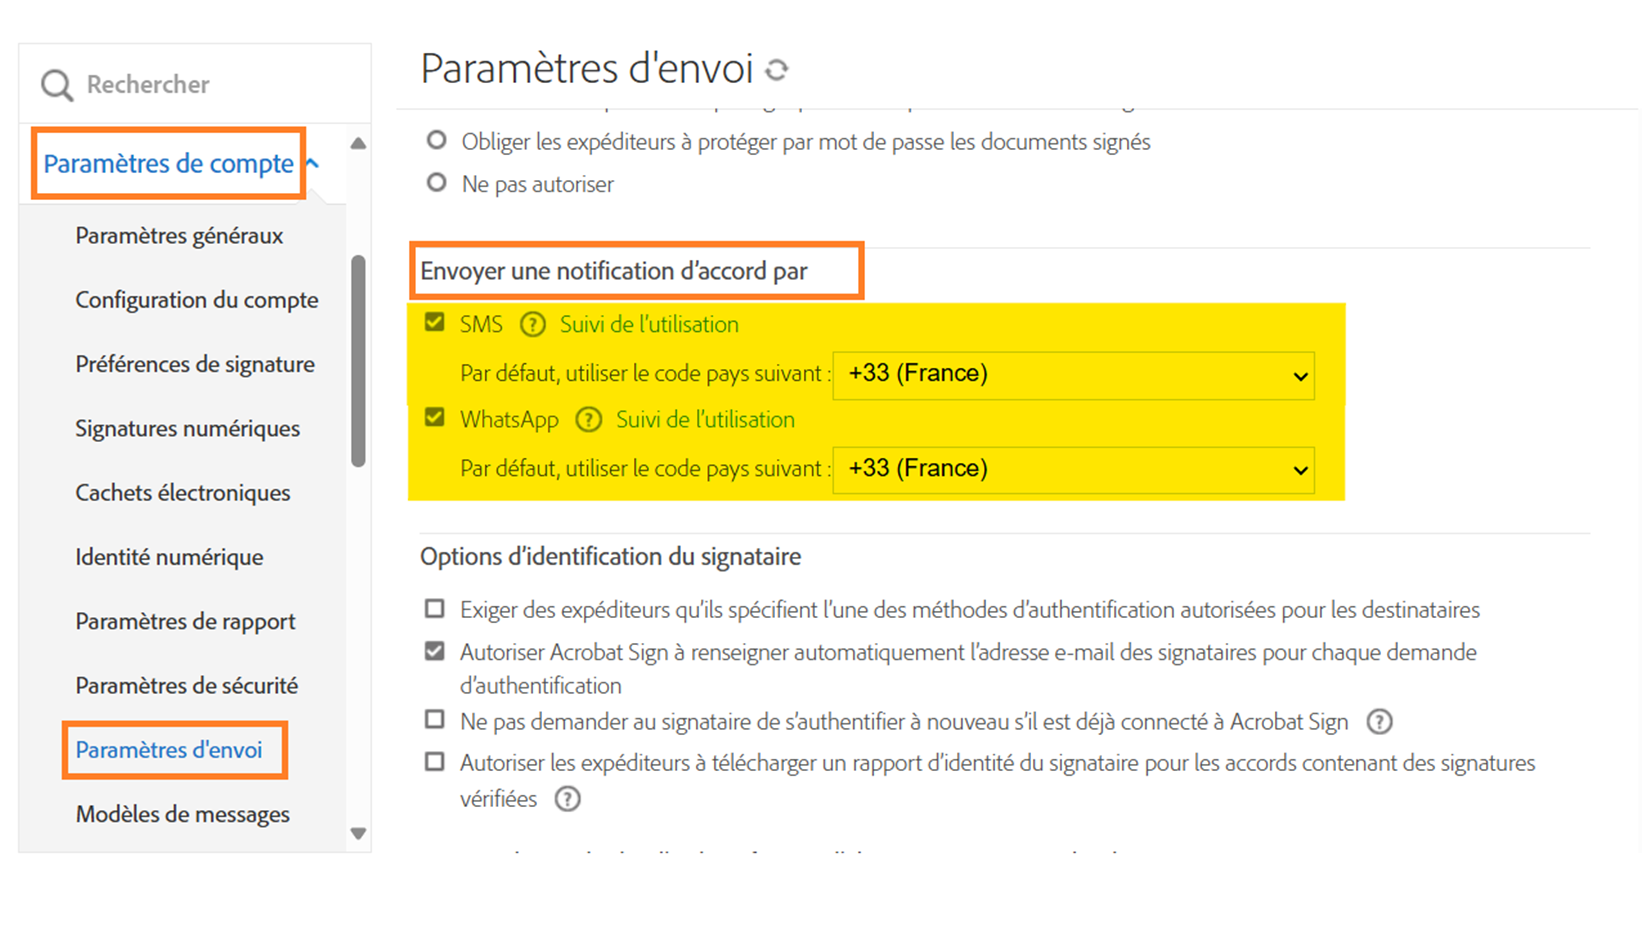1642x939 pixels.
Task: Open Suivi de l'utilisation for WhatsApp
Action: coord(704,419)
